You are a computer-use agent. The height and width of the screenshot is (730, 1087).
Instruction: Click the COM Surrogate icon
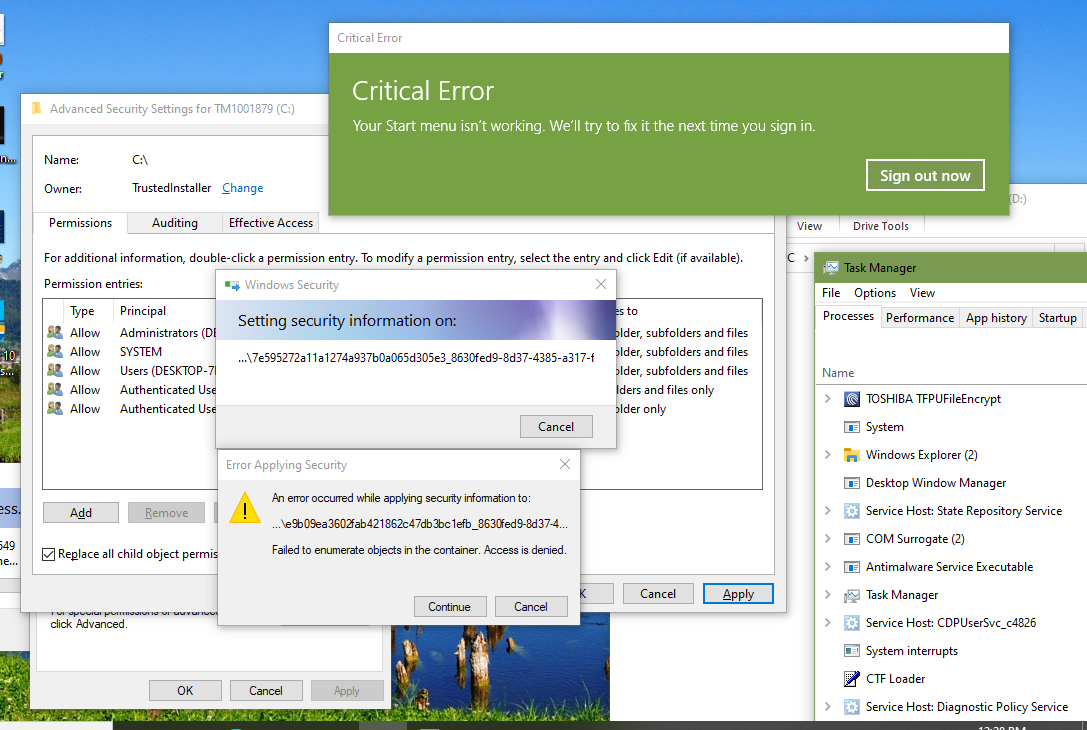point(851,538)
